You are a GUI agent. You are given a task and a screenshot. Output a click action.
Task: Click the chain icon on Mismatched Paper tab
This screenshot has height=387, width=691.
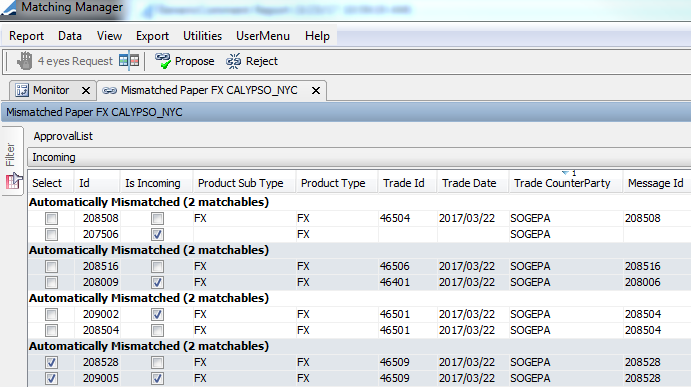click(x=109, y=90)
